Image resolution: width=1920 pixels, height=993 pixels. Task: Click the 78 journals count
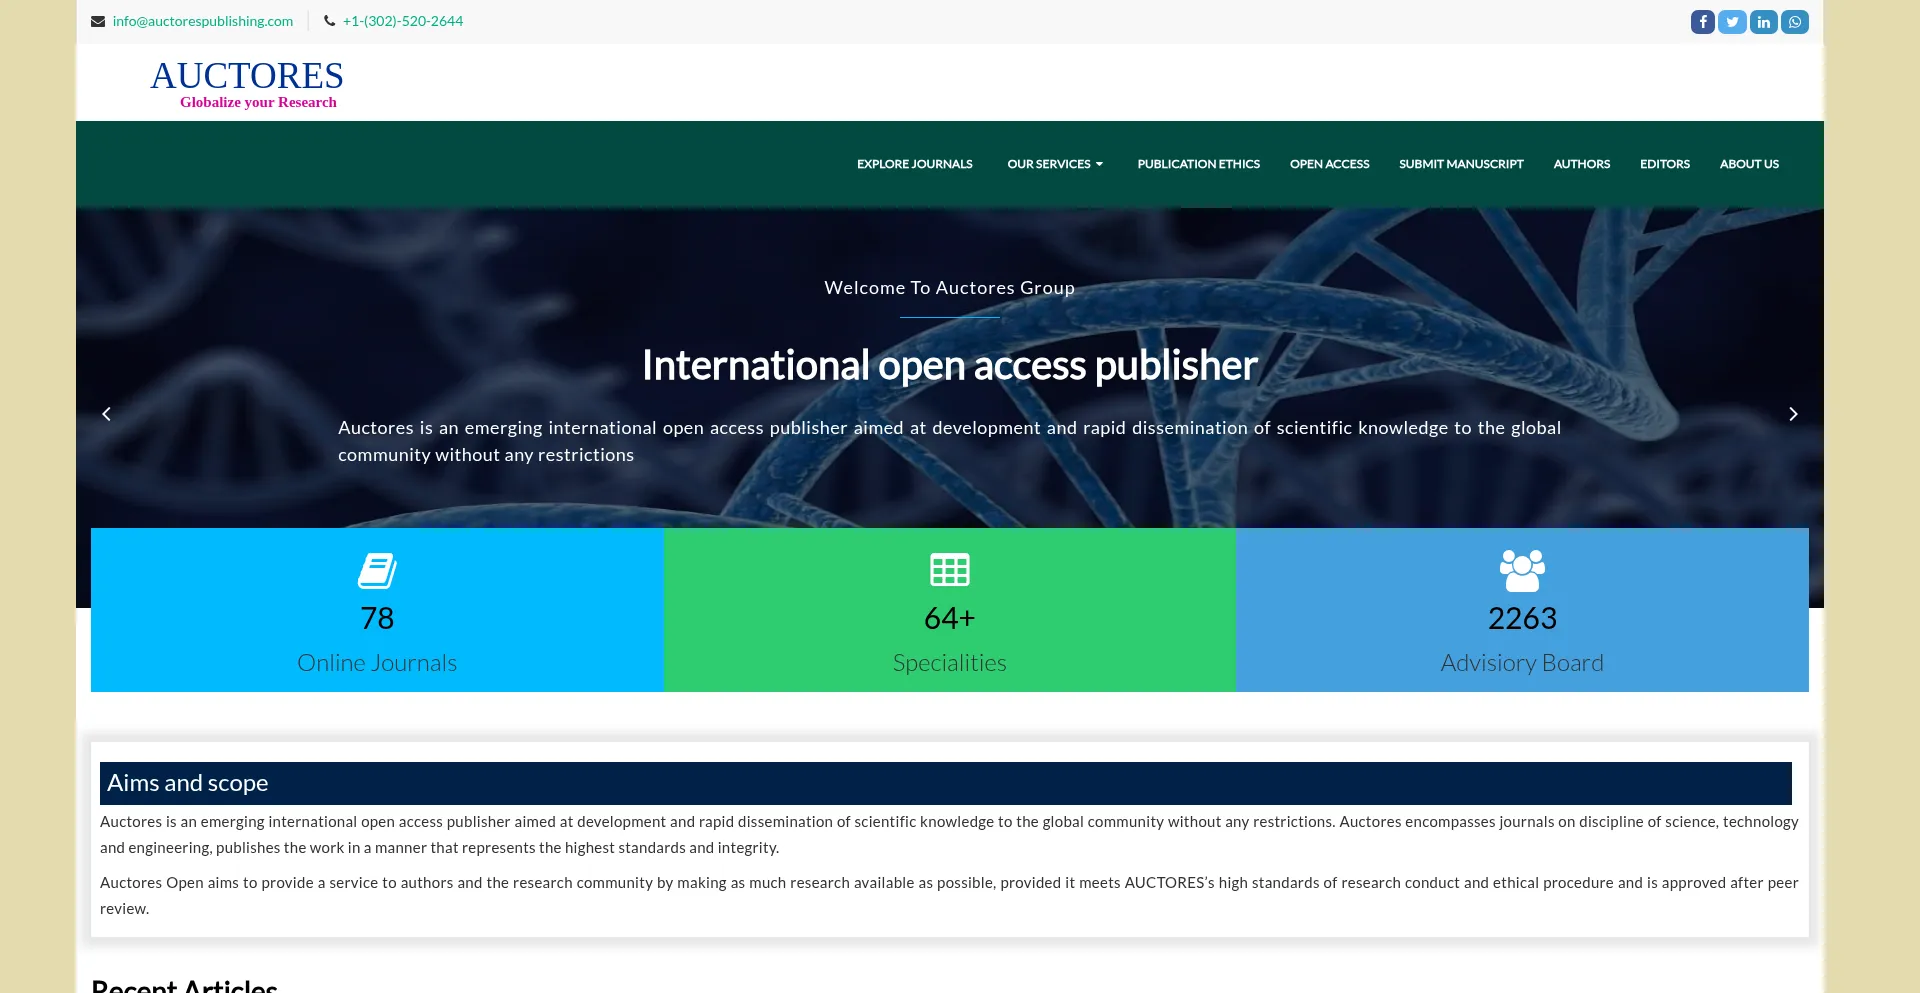(x=377, y=618)
